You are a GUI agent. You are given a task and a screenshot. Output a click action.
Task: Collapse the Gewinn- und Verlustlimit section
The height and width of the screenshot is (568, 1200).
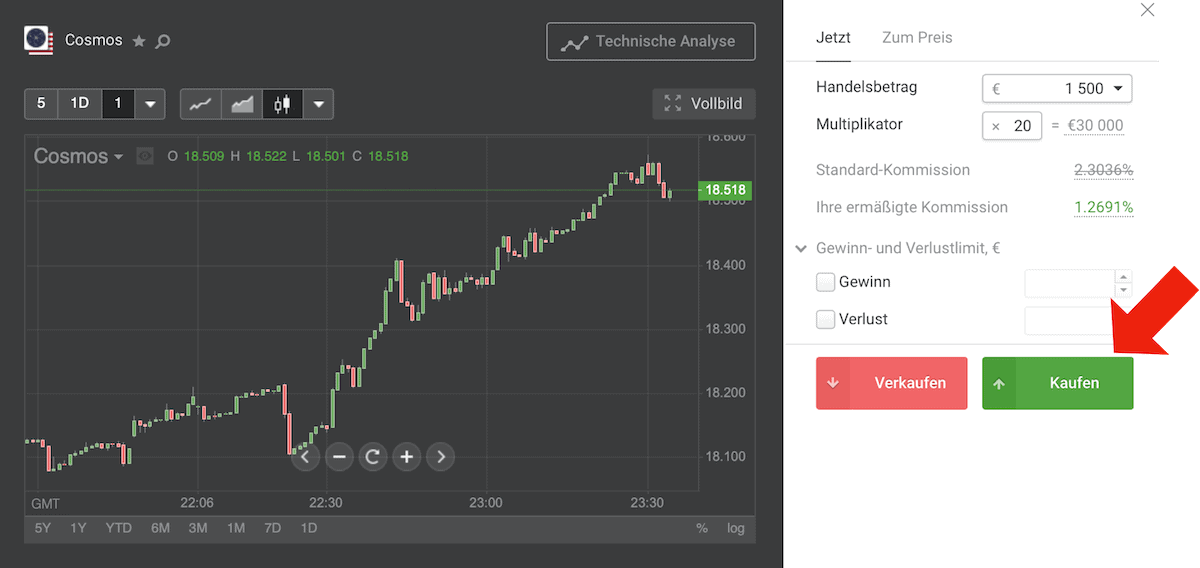point(801,248)
